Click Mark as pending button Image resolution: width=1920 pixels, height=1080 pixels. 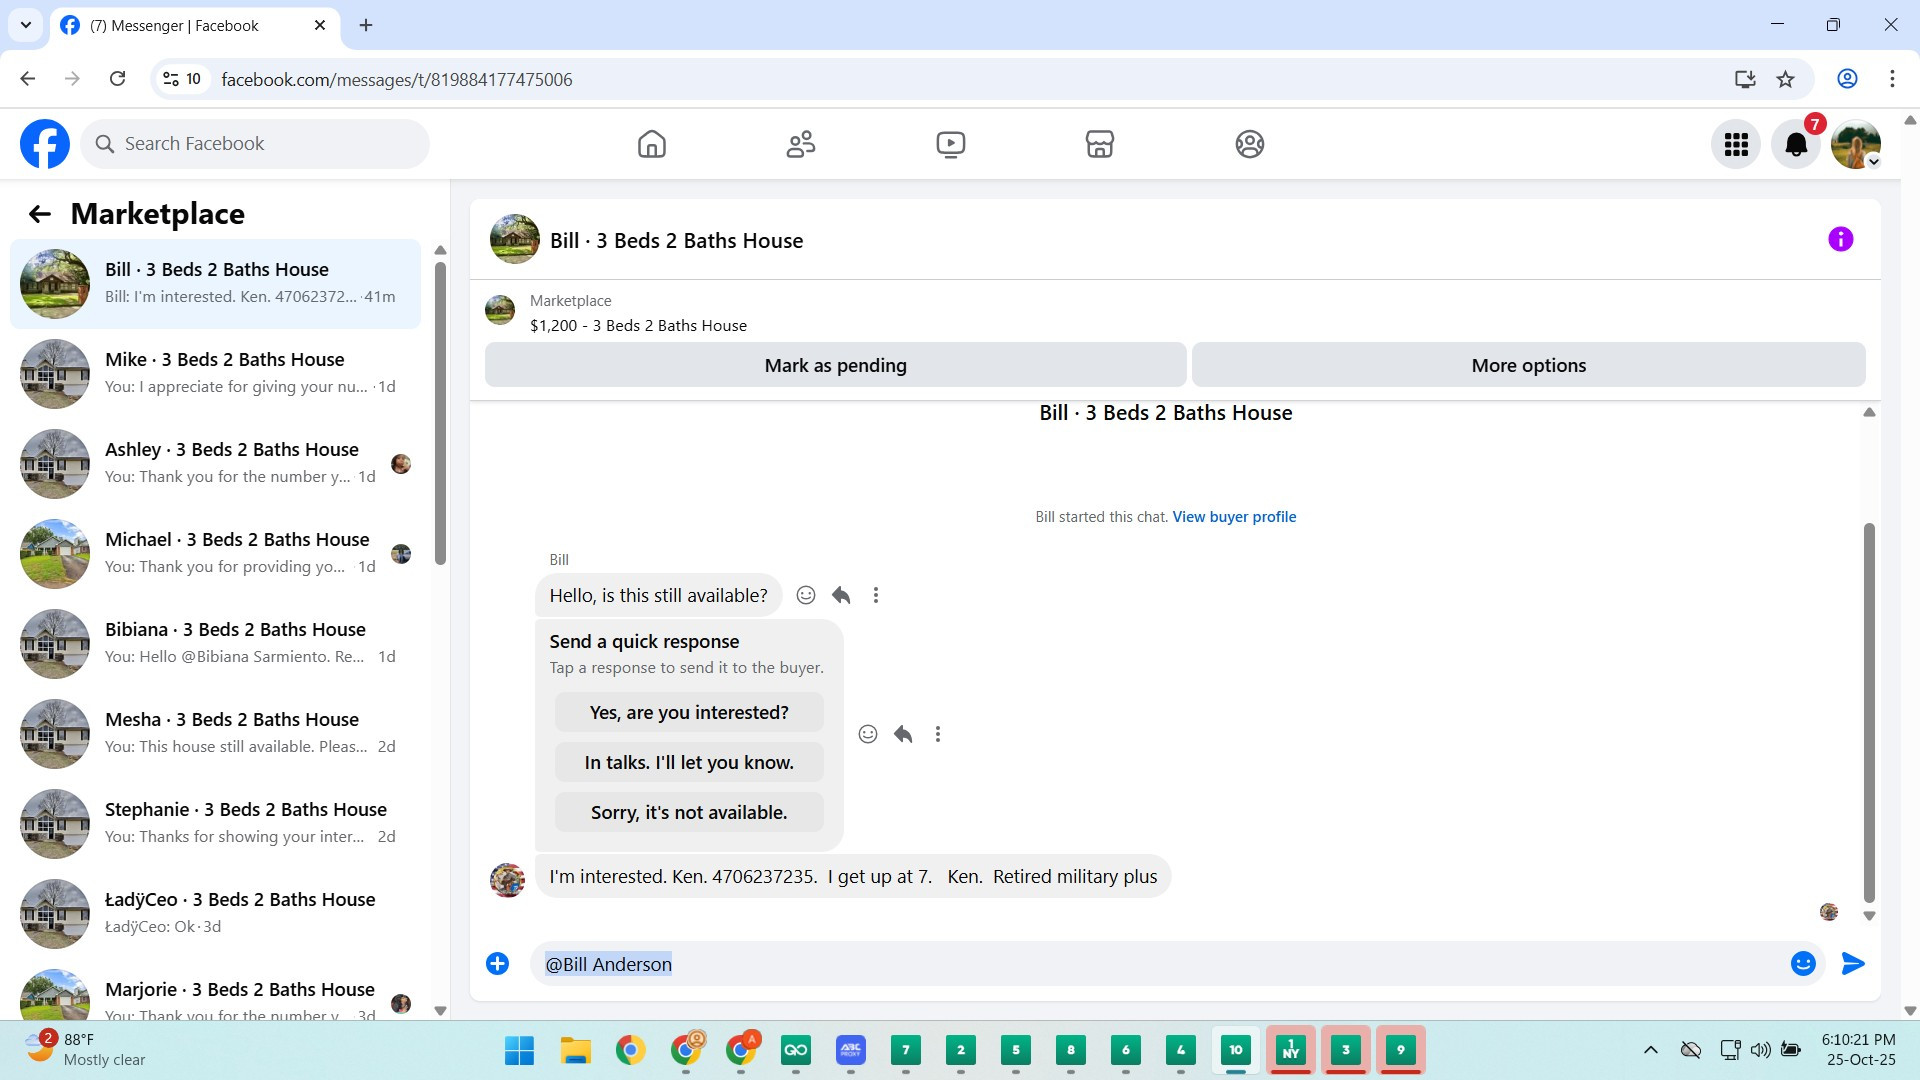click(x=835, y=365)
